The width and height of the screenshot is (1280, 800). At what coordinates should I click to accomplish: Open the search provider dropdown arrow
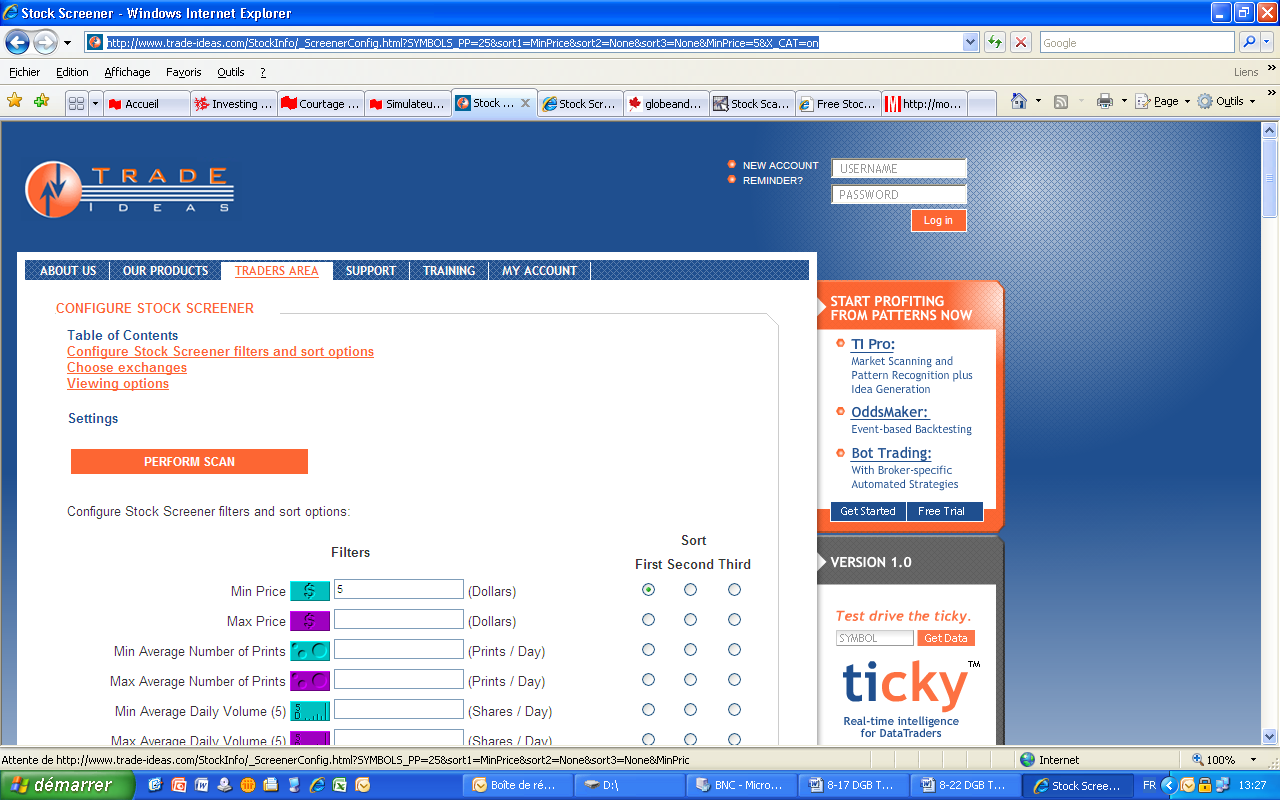1268,42
